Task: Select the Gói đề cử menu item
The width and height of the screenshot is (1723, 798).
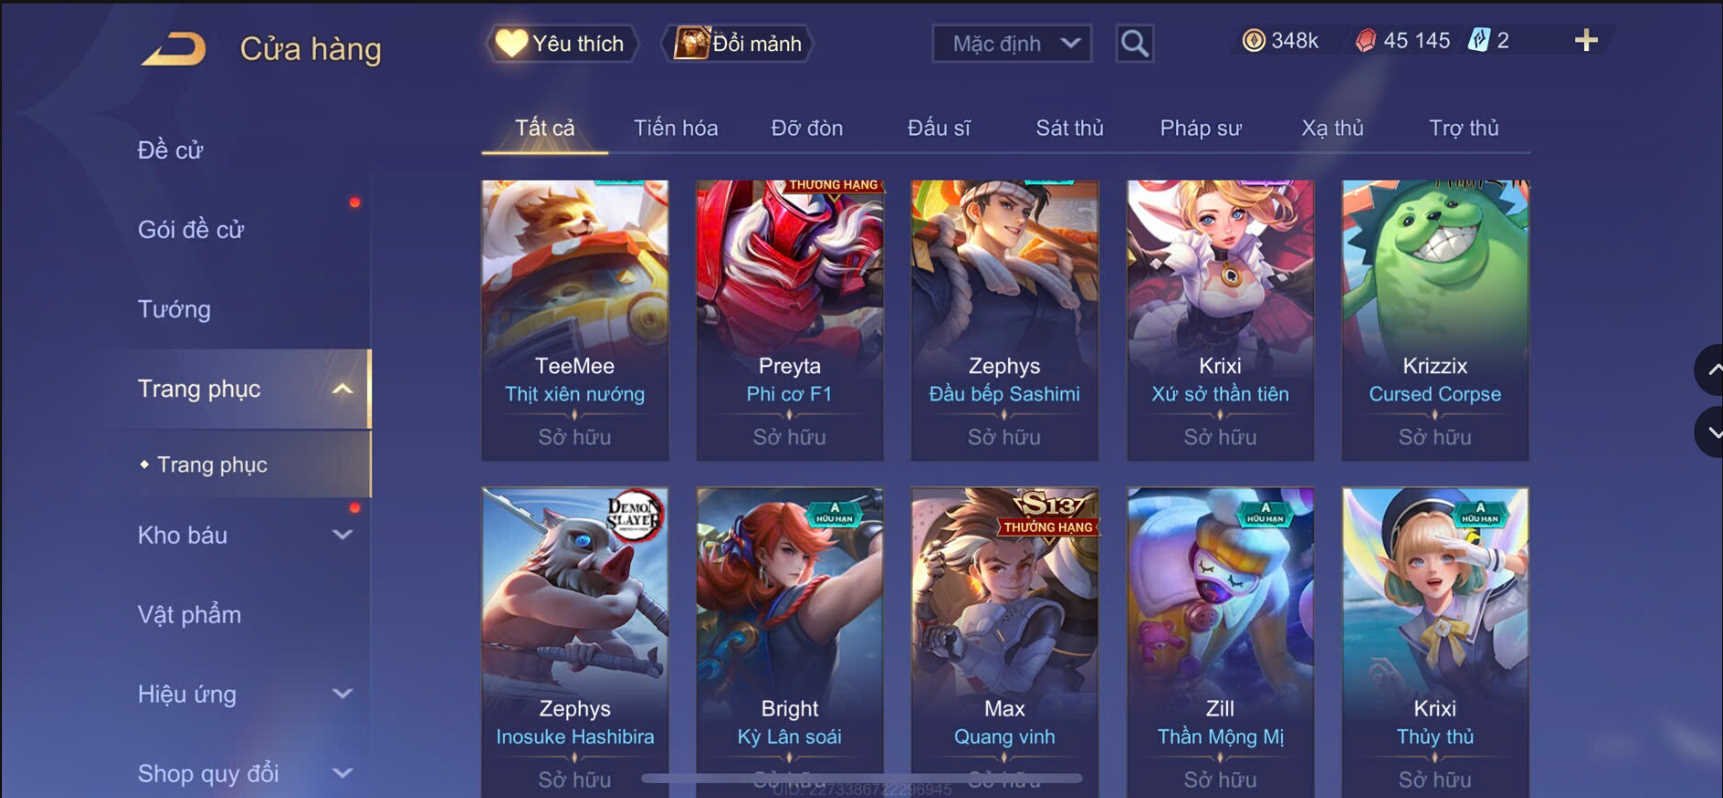Action: pyautogui.click(x=190, y=229)
